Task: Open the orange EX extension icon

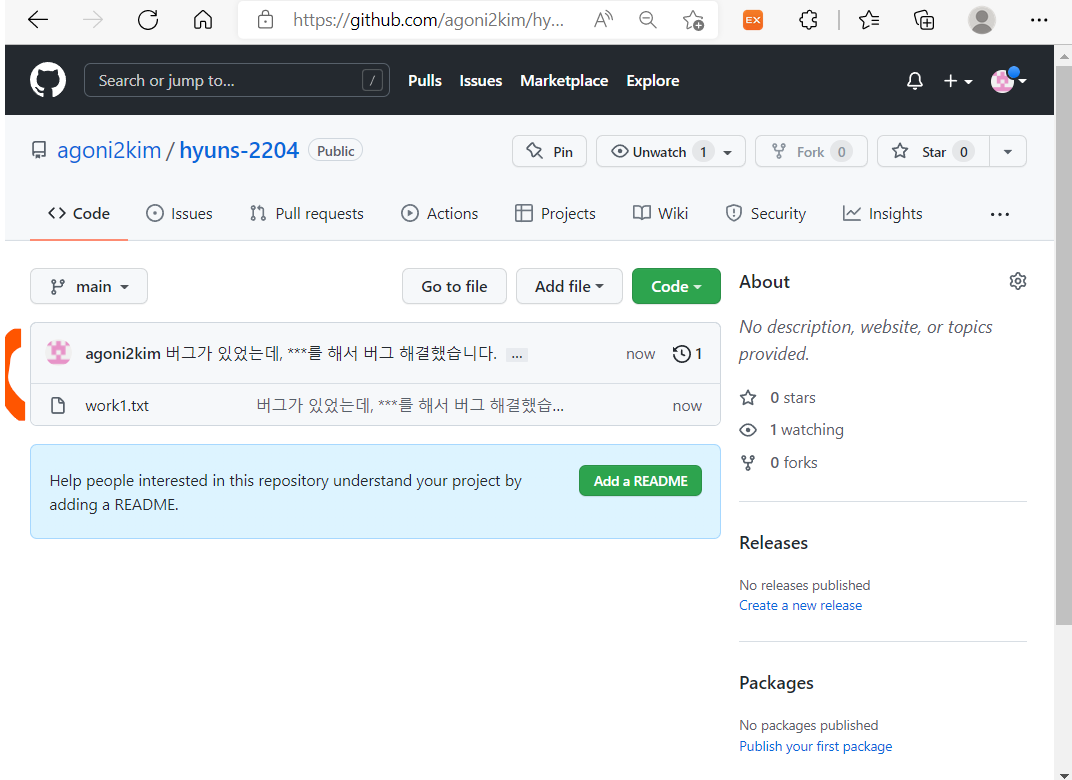Action: coord(753,20)
